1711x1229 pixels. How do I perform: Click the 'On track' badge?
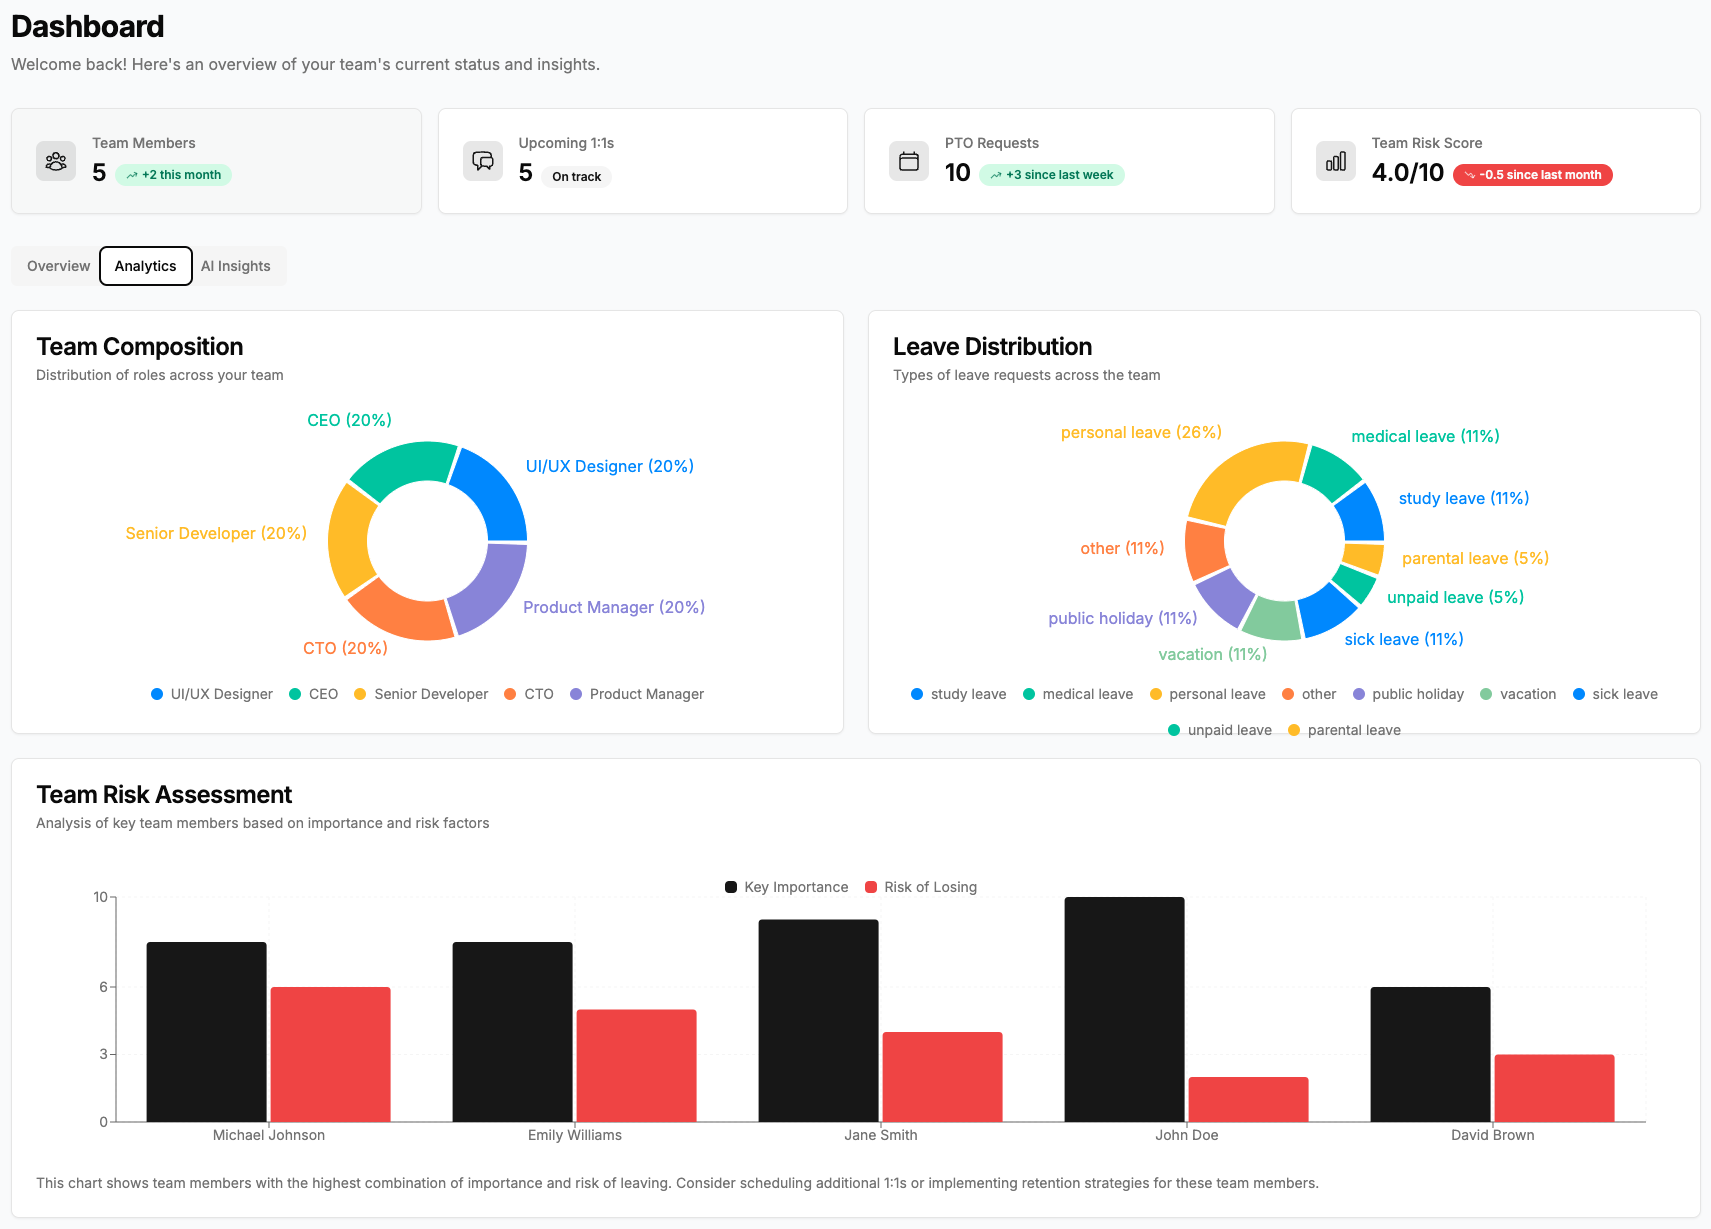[576, 176]
